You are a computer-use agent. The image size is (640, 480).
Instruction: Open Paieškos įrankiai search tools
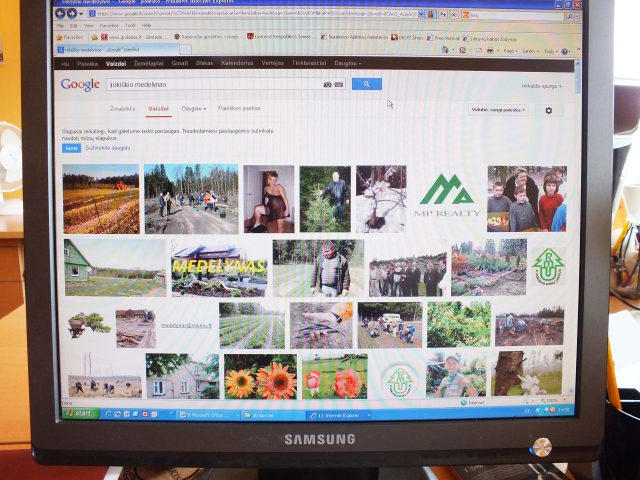(239, 109)
